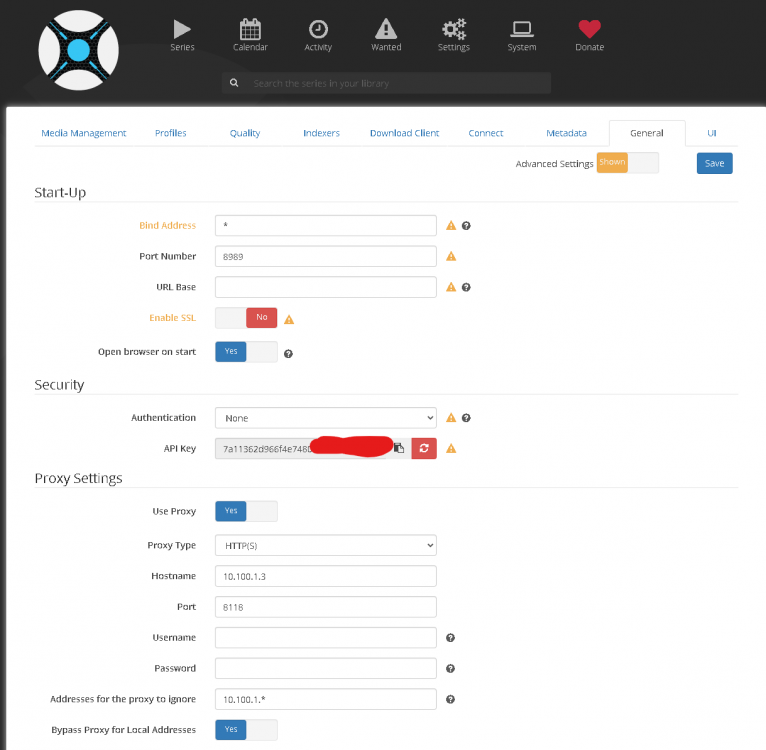The image size is (766, 750).
Task: Switch to the Quality tab
Action: (245, 133)
